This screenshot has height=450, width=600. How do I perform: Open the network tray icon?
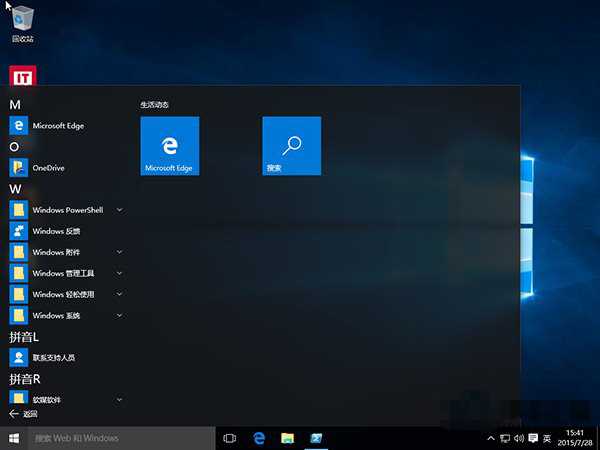(x=505, y=439)
